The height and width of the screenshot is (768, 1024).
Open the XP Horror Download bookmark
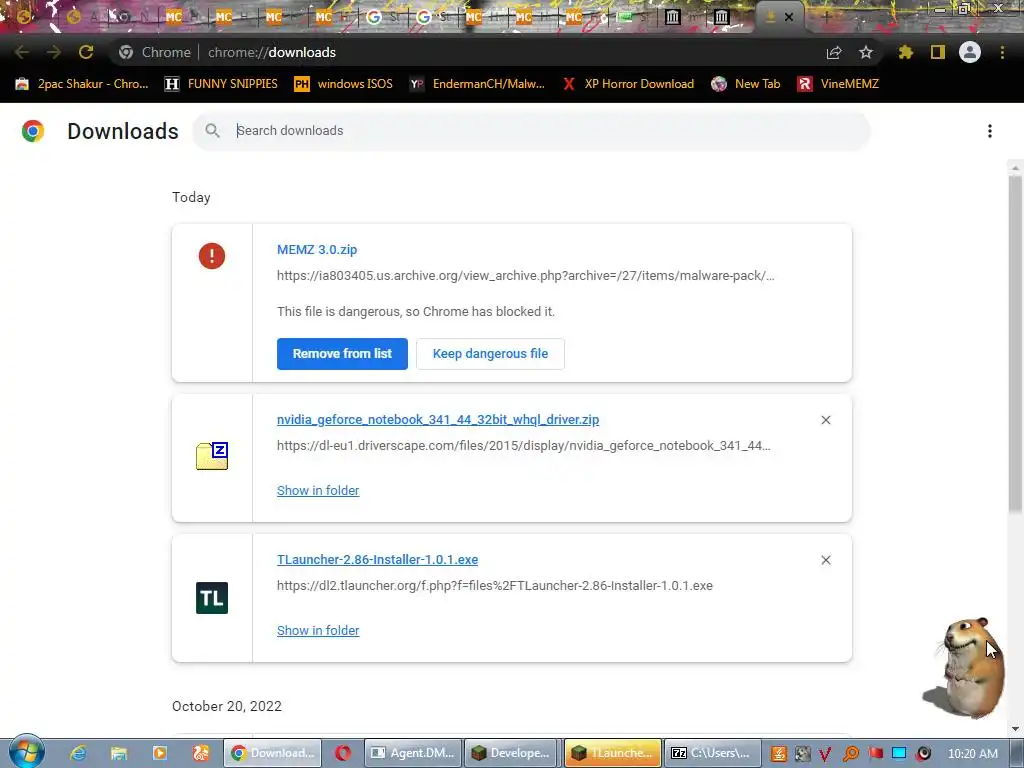628,84
